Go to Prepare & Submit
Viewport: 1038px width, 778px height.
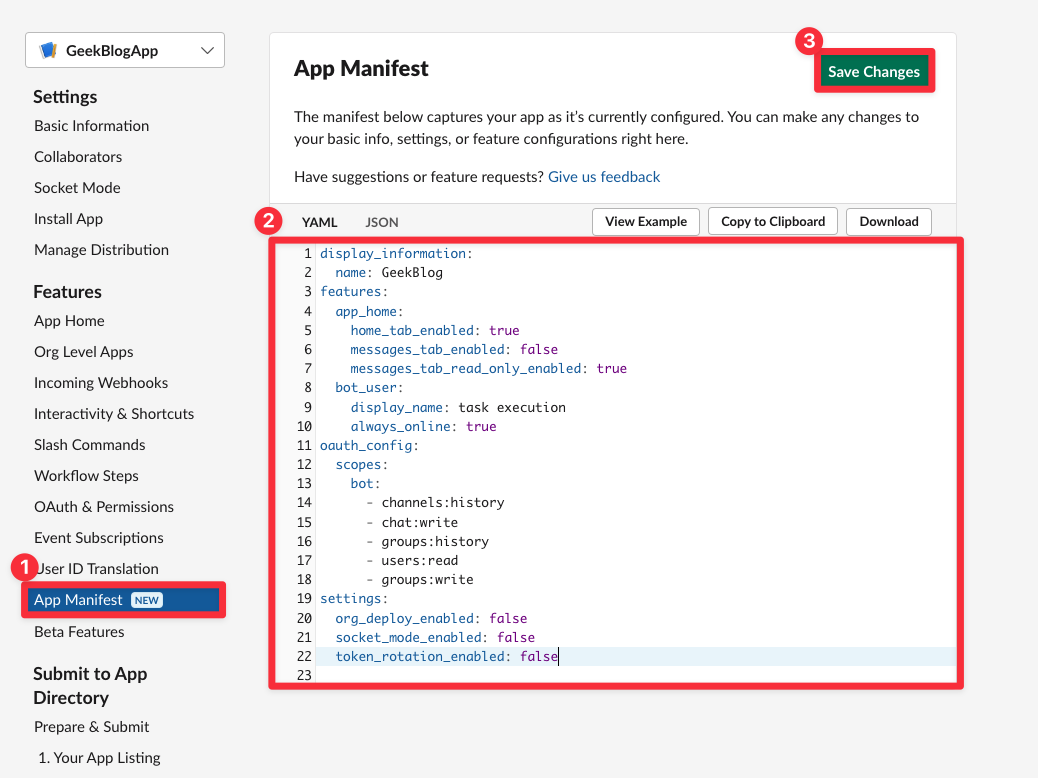[x=91, y=727]
